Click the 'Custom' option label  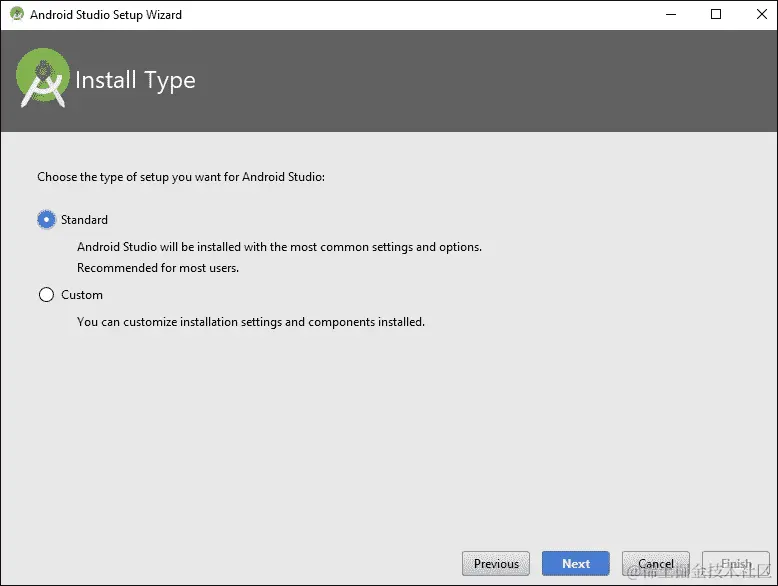(x=82, y=295)
